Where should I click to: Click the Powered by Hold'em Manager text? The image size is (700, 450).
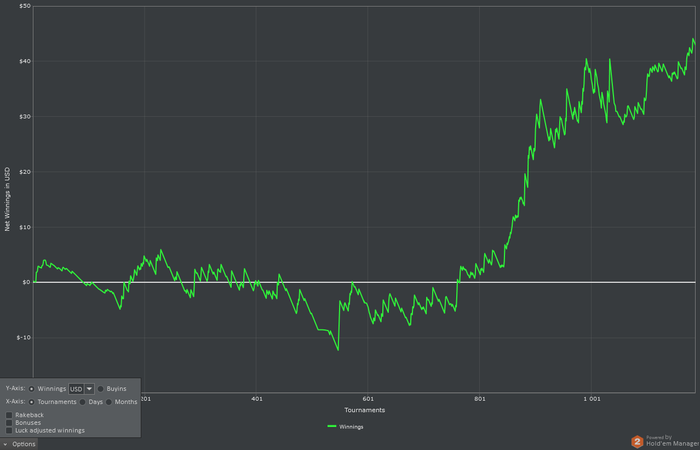671,441
